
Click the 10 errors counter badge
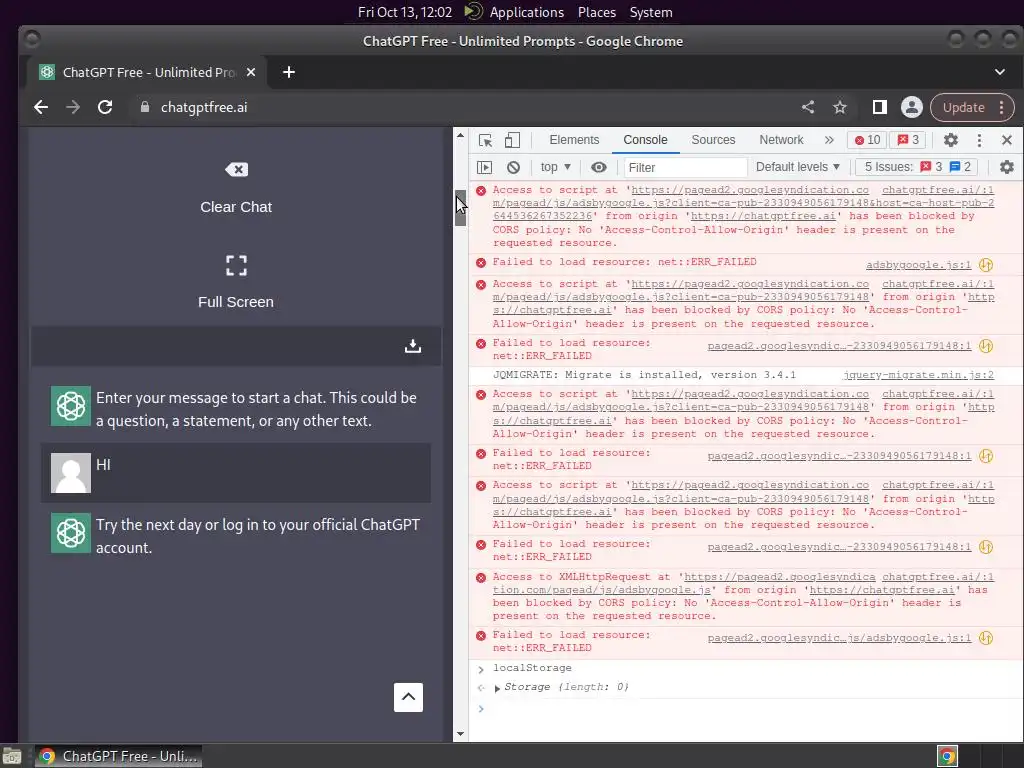click(x=868, y=140)
